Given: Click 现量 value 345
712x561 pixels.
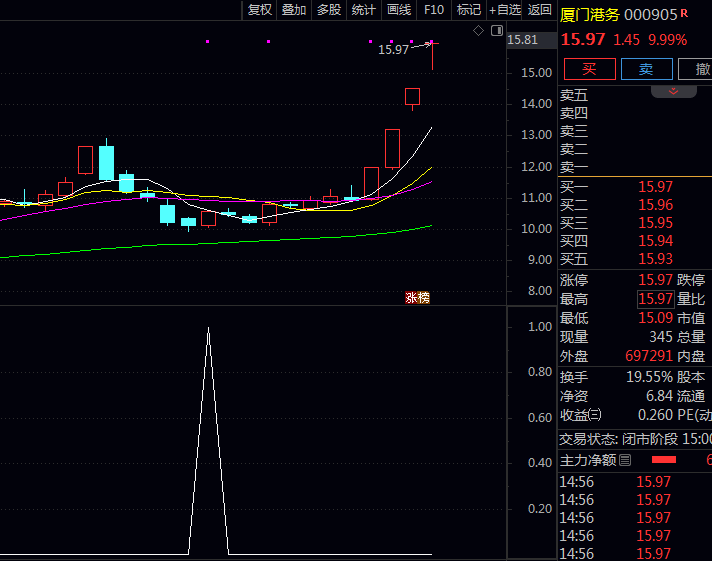Looking at the screenshot, I should click(x=661, y=337).
